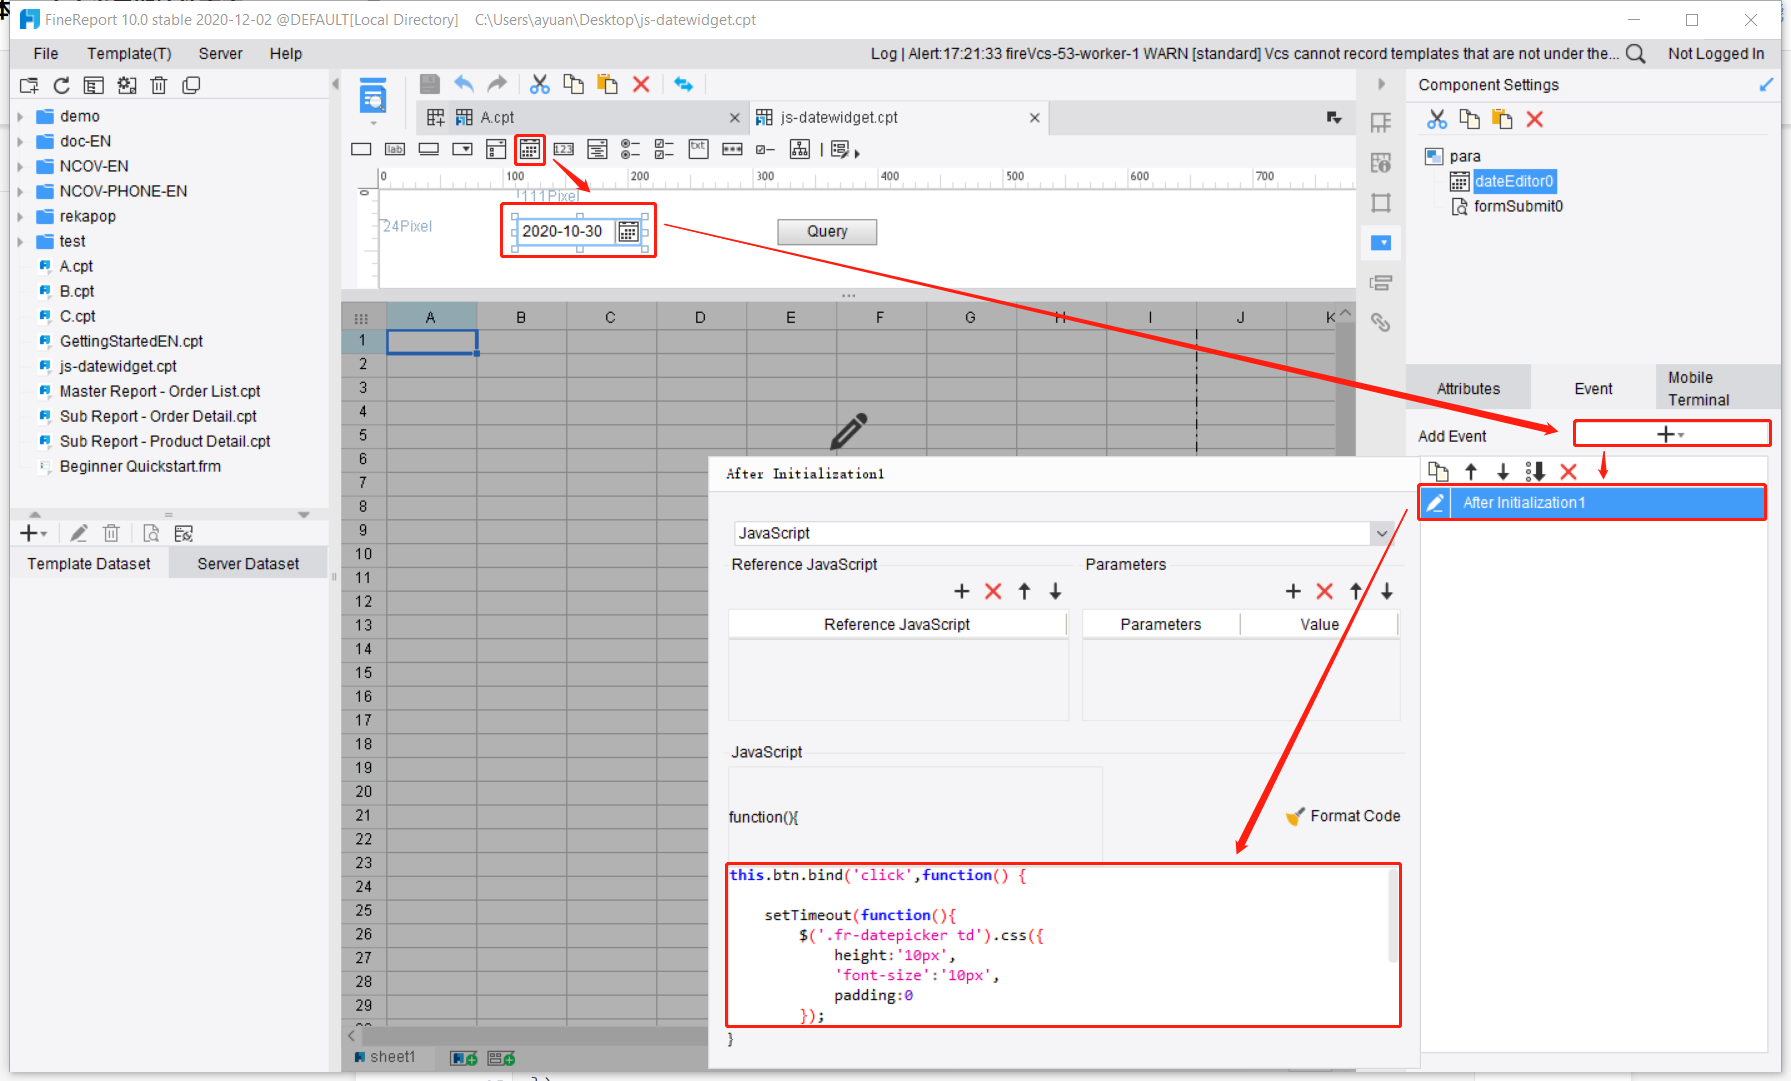
Task: Click cell A1 in the spreadsheet
Action: (432, 341)
